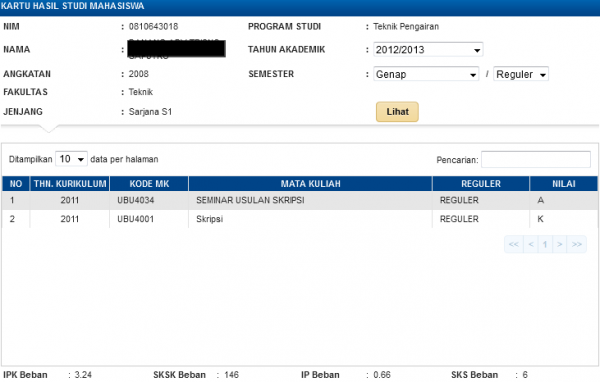Viewport: 600px width, 382px height.
Task: Open the Tahun Akademik 2012/2013 dropdown
Action: (428, 49)
